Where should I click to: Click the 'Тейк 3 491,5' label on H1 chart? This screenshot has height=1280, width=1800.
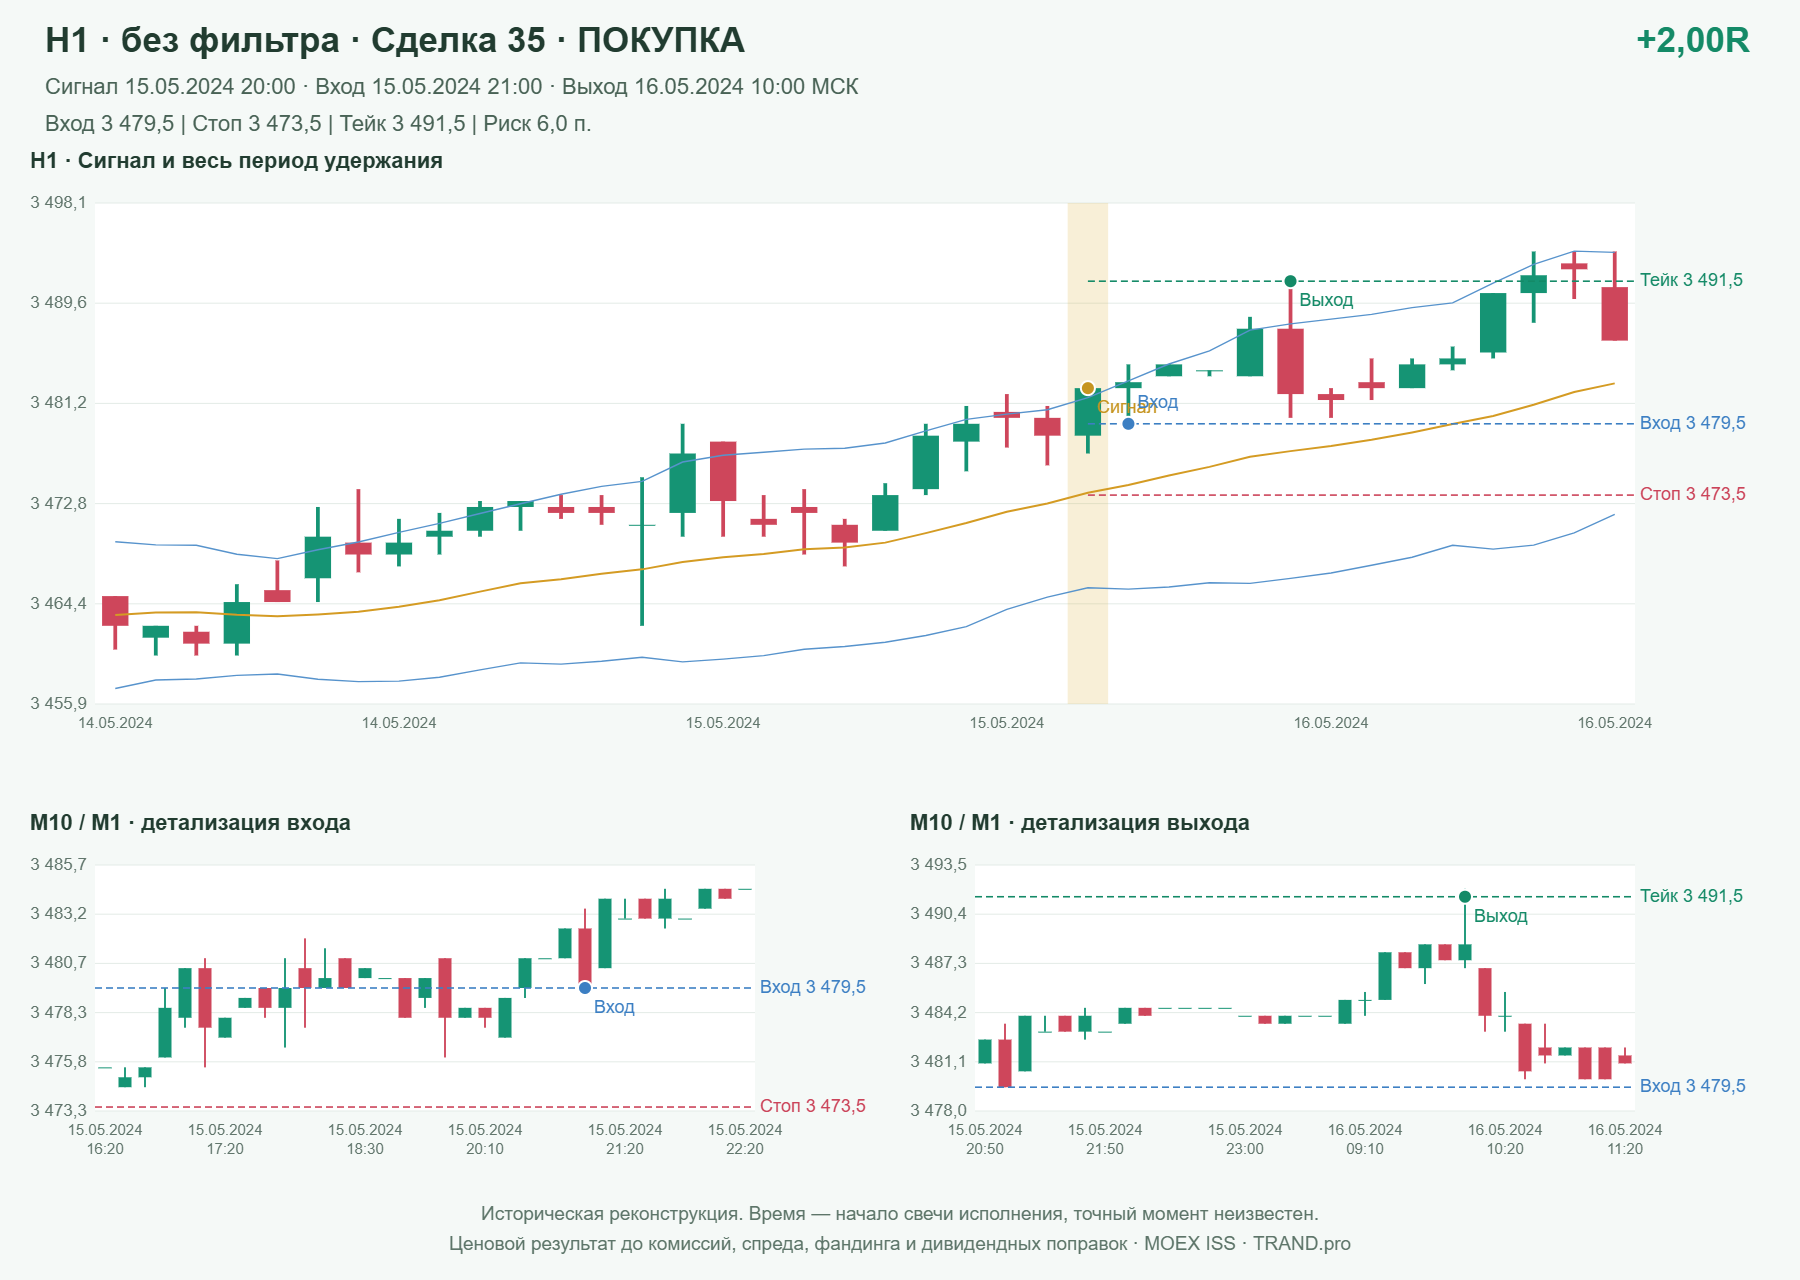(1691, 280)
